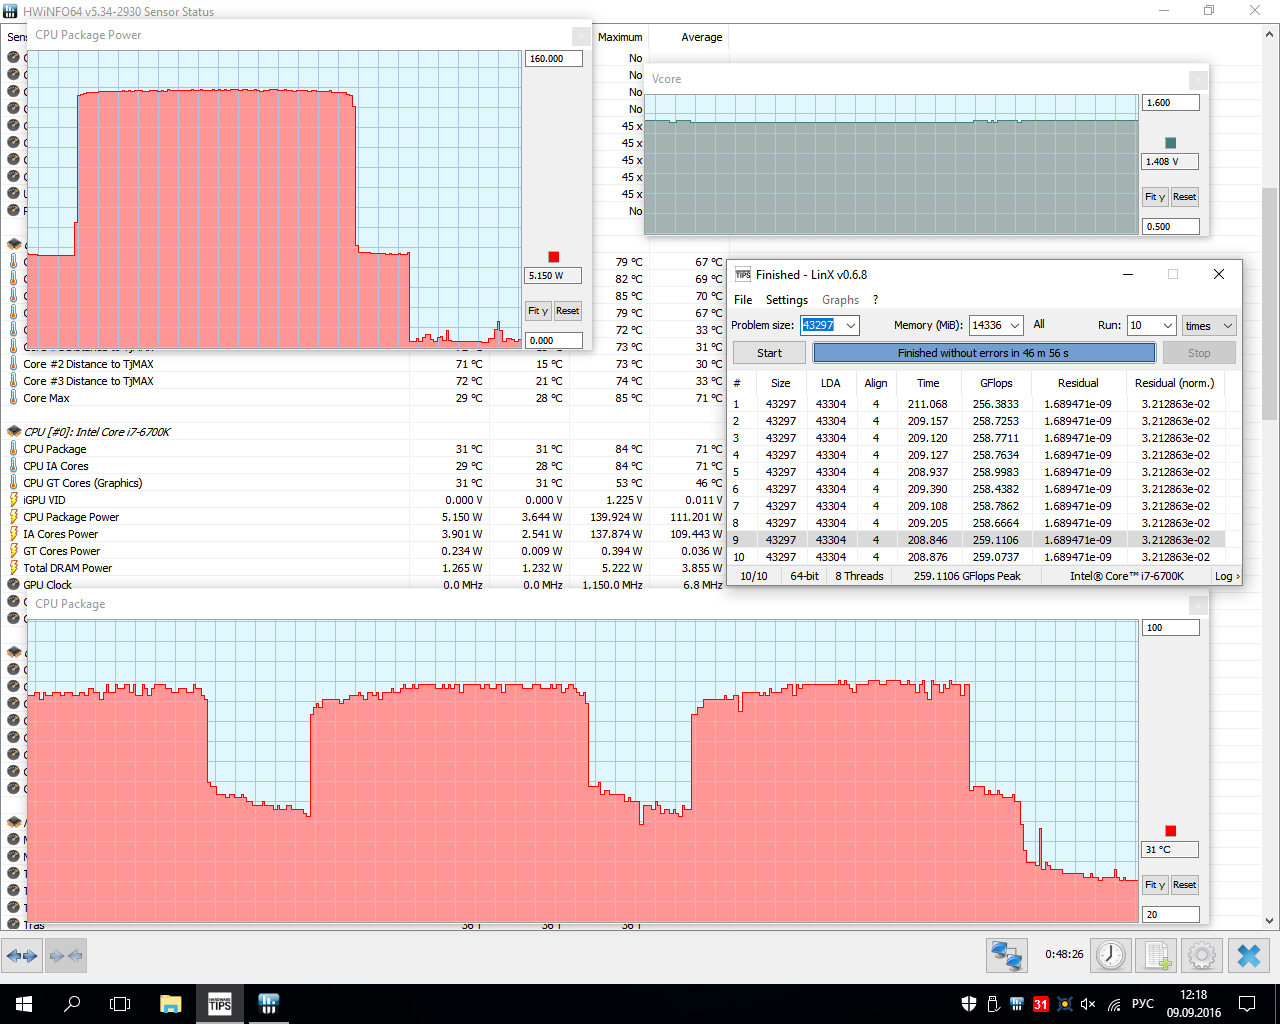This screenshot has height=1024, width=1280.
Task: Click the Stop button in LinX
Action: point(1199,353)
